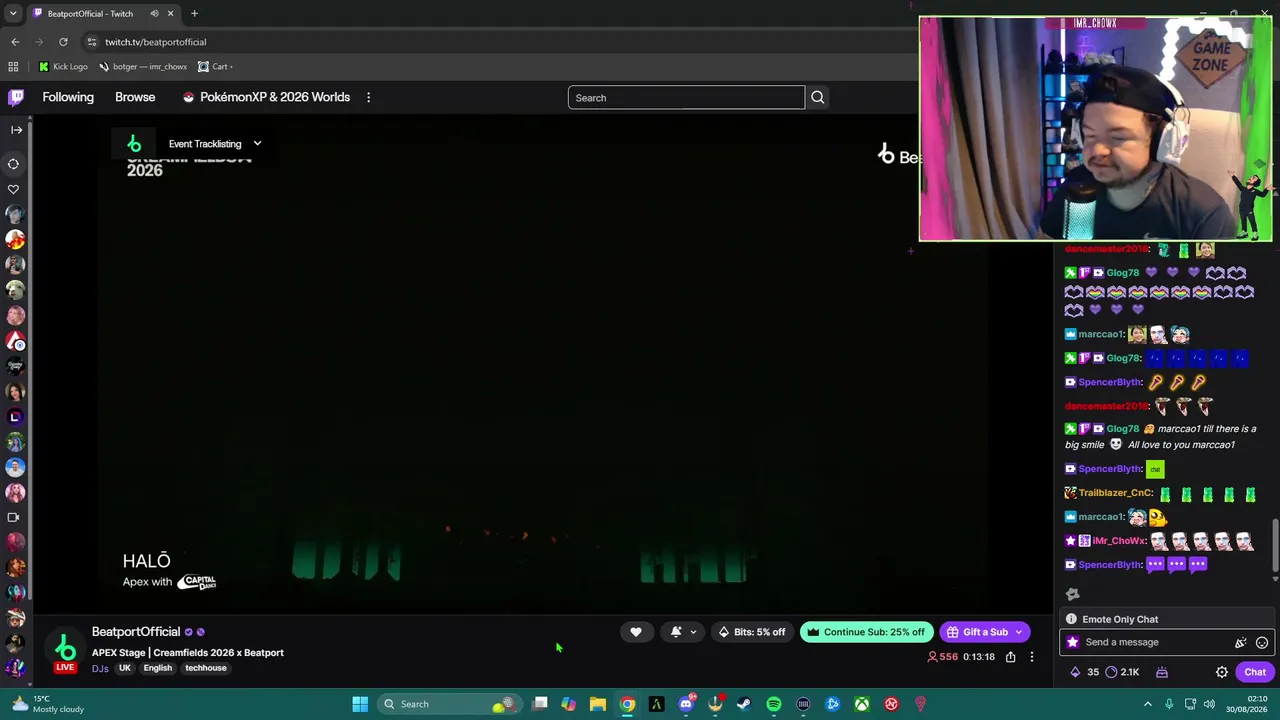Reload the Twitch page

click(63, 42)
